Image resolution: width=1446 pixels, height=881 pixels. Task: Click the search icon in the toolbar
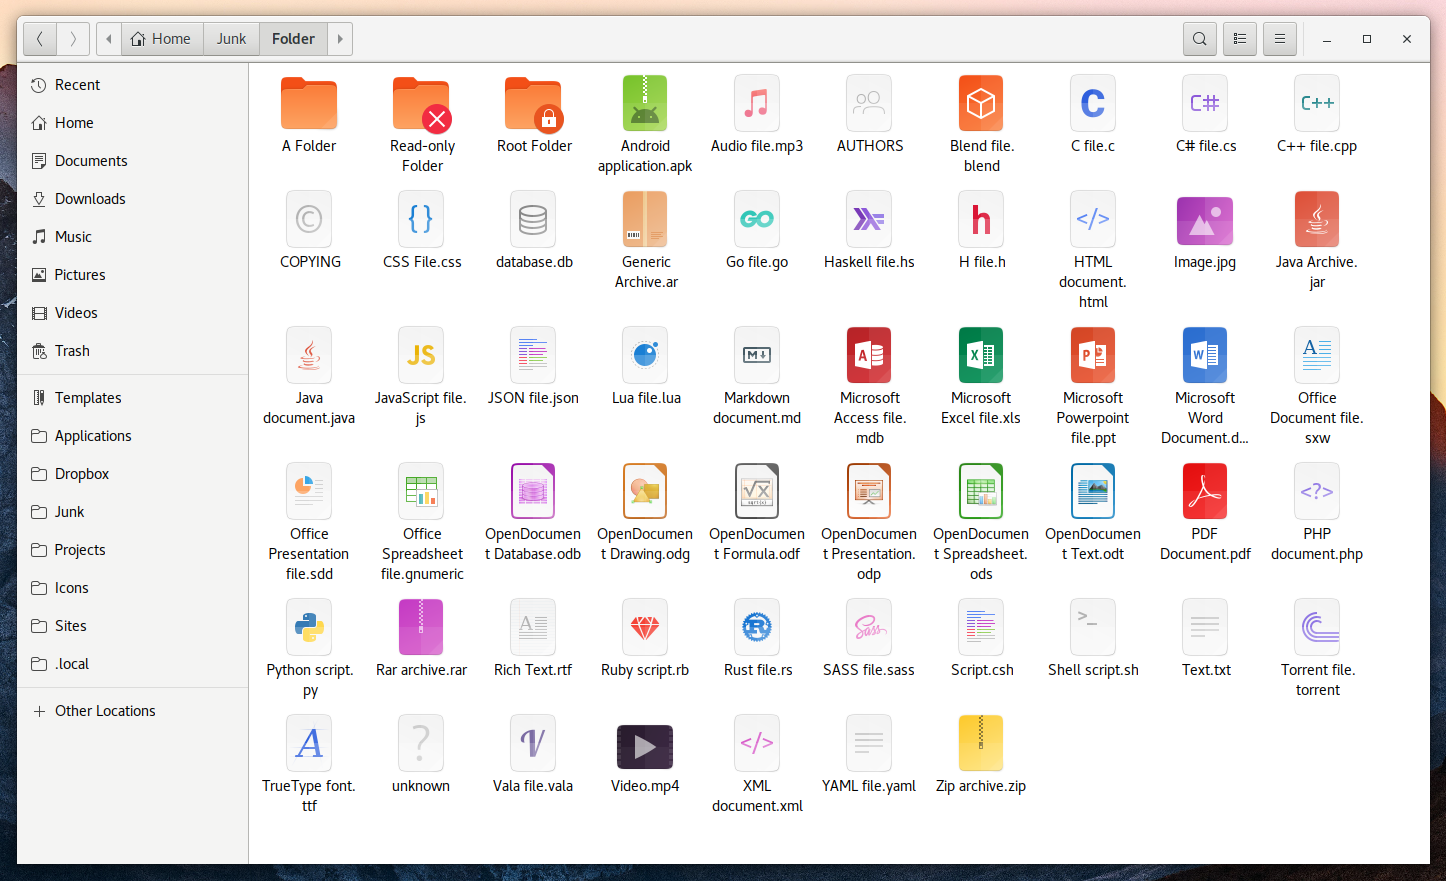(1199, 38)
